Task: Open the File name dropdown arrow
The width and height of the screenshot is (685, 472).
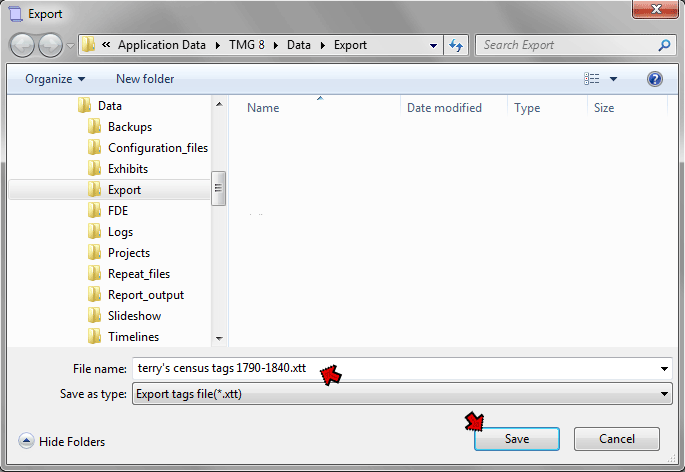Action: pos(664,369)
